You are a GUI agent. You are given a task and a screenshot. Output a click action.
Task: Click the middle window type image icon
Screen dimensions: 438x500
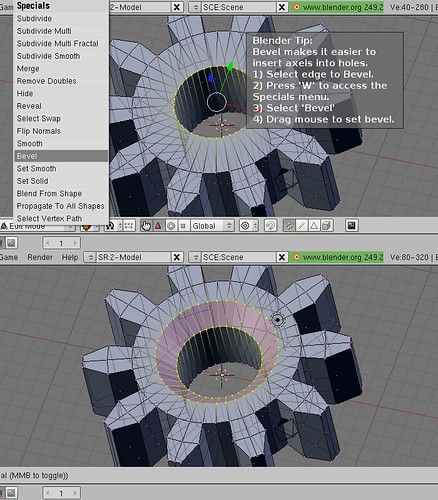[11, 243]
